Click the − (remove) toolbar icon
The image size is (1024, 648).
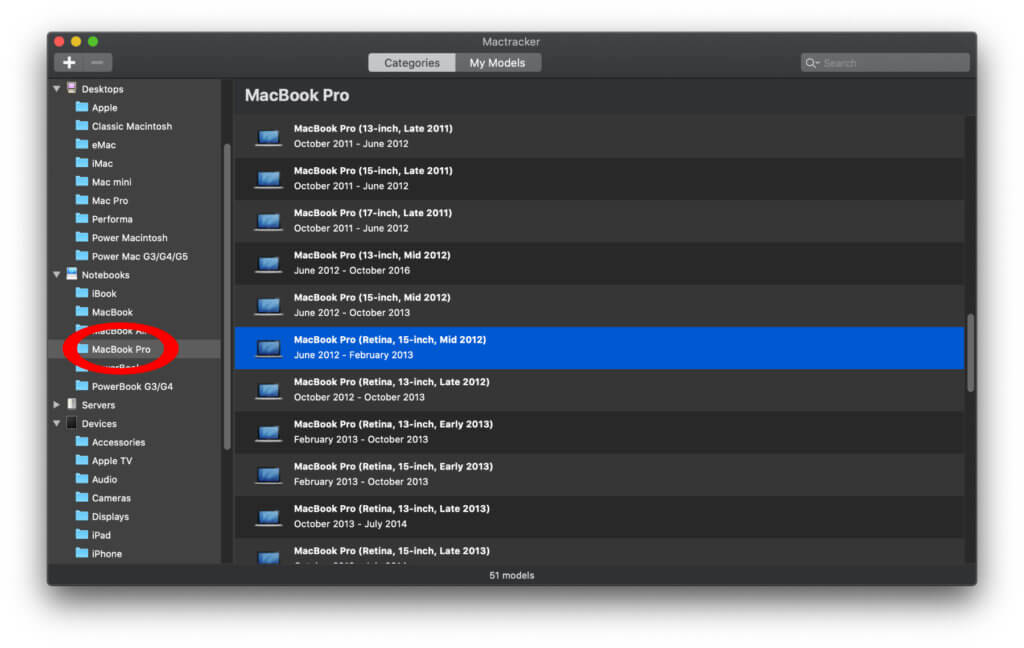tap(95, 62)
